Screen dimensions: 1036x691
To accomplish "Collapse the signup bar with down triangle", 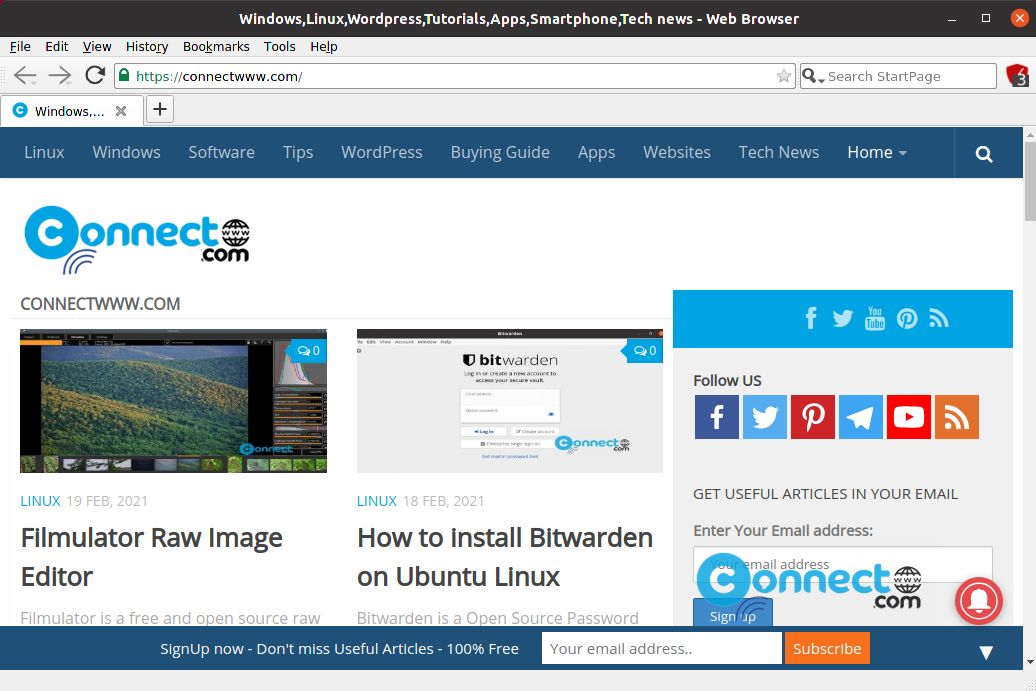I will 986,653.
